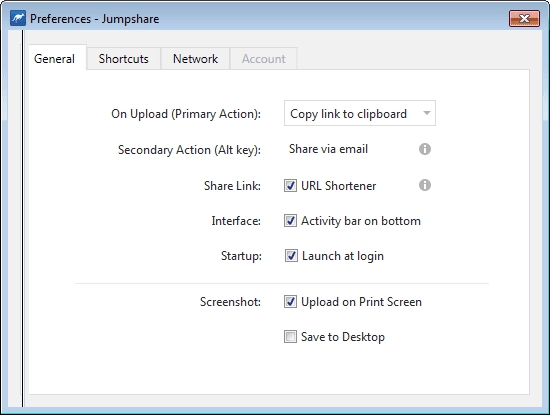Click the 'Secondary Action (Alt key):' label

coord(189,150)
